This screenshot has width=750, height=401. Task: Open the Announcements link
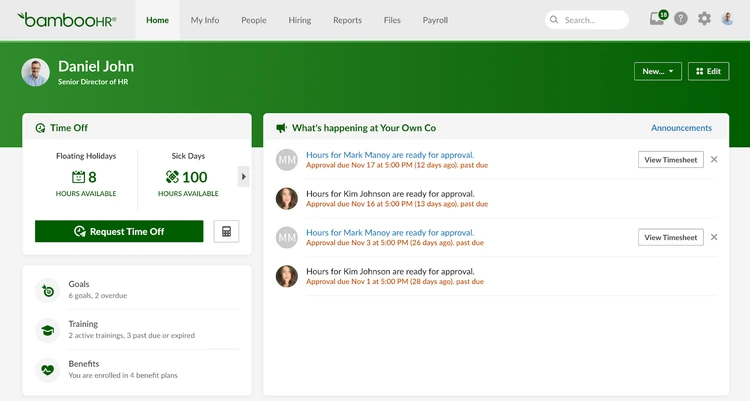[681, 128]
